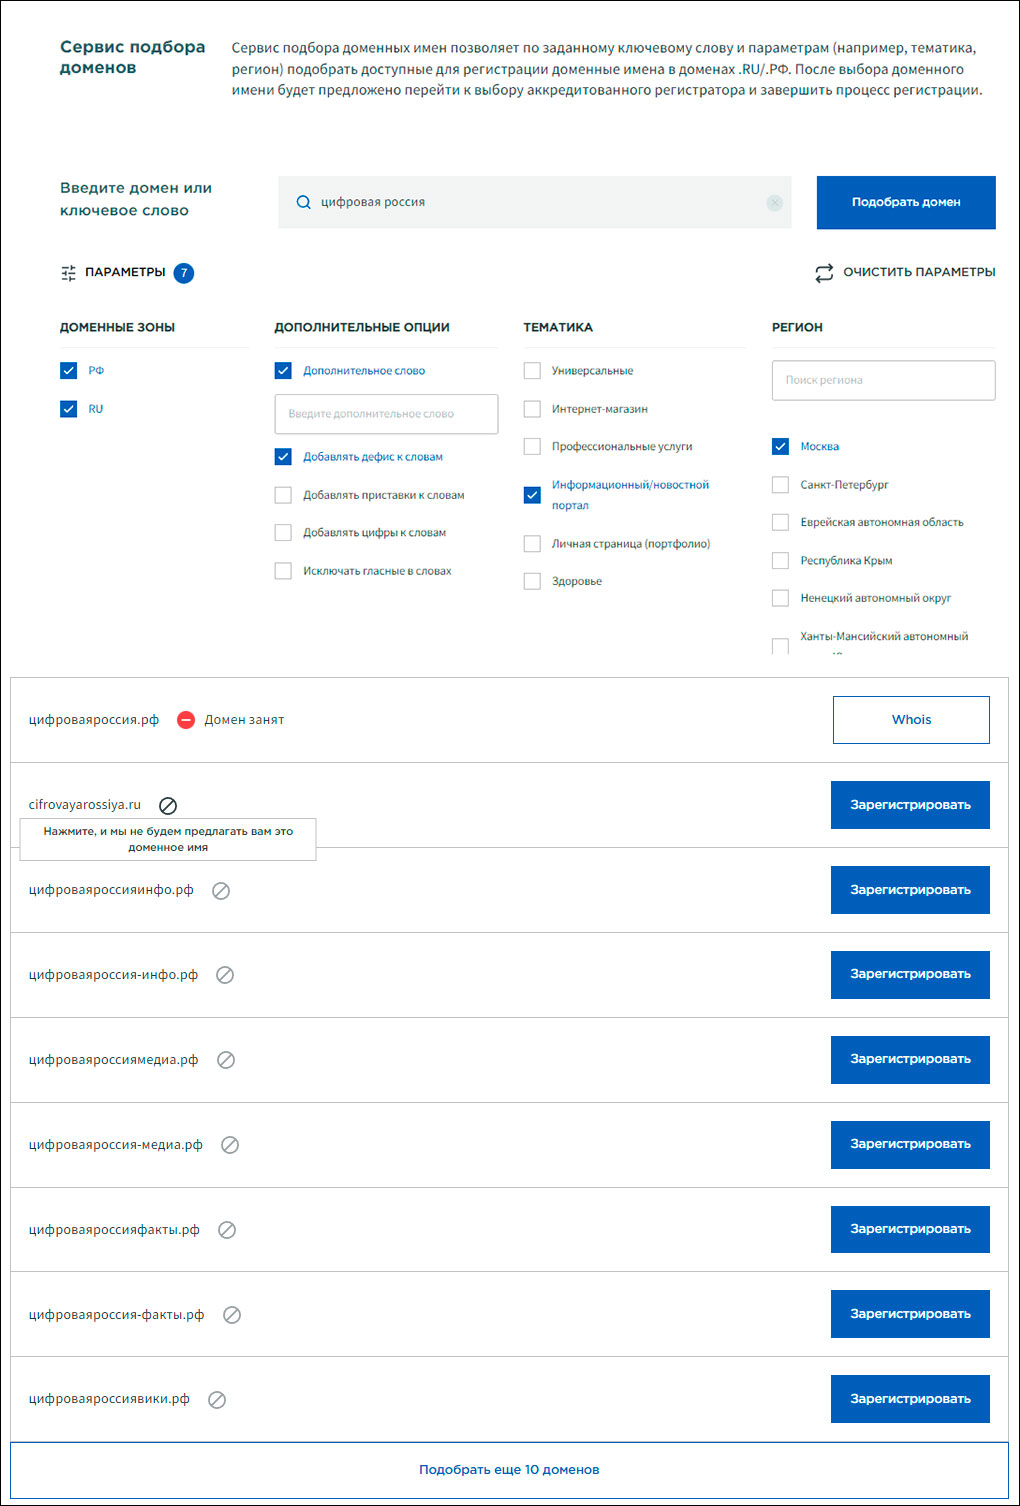Click the Поиск региона search box
Viewport: 1020px width, 1506px height.
point(883,380)
